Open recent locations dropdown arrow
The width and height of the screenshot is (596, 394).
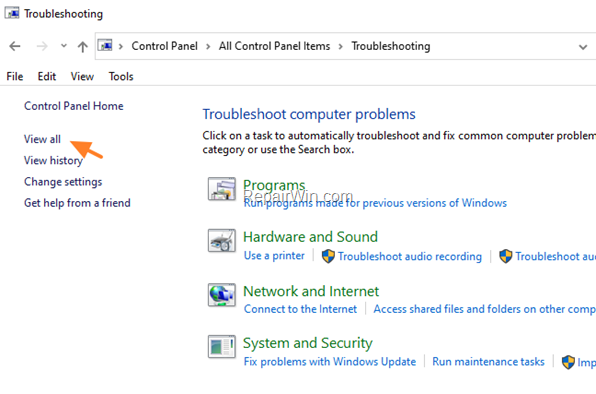click(x=63, y=46)
